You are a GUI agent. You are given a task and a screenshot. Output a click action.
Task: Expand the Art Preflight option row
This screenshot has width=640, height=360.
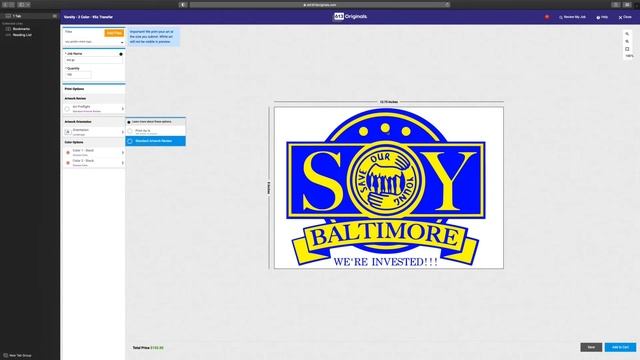click(94, 109)
